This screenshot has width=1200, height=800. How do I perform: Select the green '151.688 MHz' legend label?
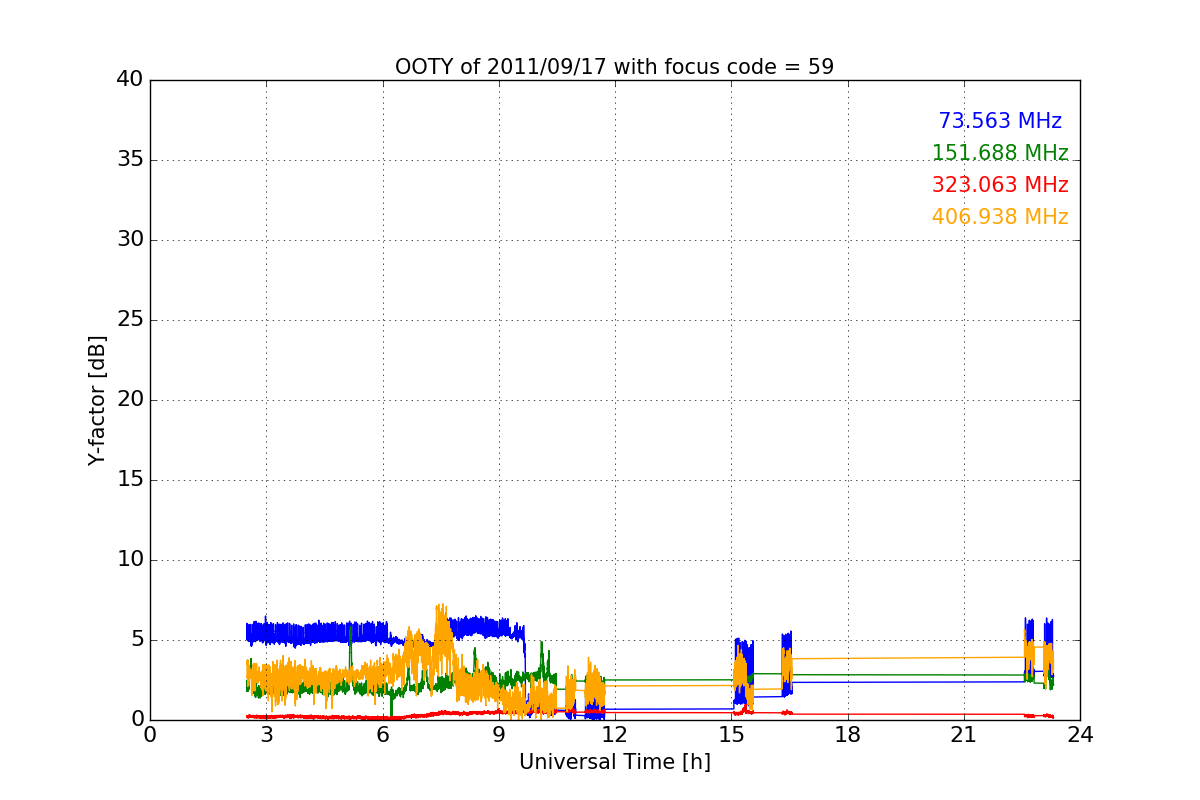(x=1000, y=153)
